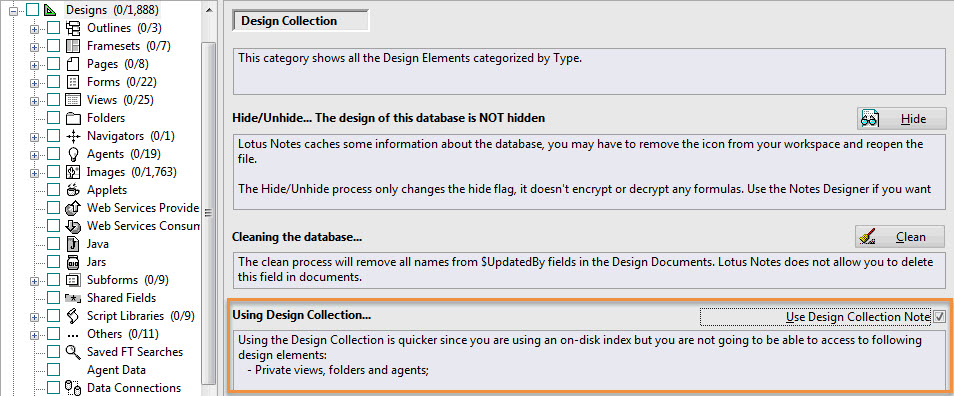This screenshot has width=954, height=396.
Task: Select the Applets coffee cup icon
Action: pyautogui.click(x=73, y=190)
